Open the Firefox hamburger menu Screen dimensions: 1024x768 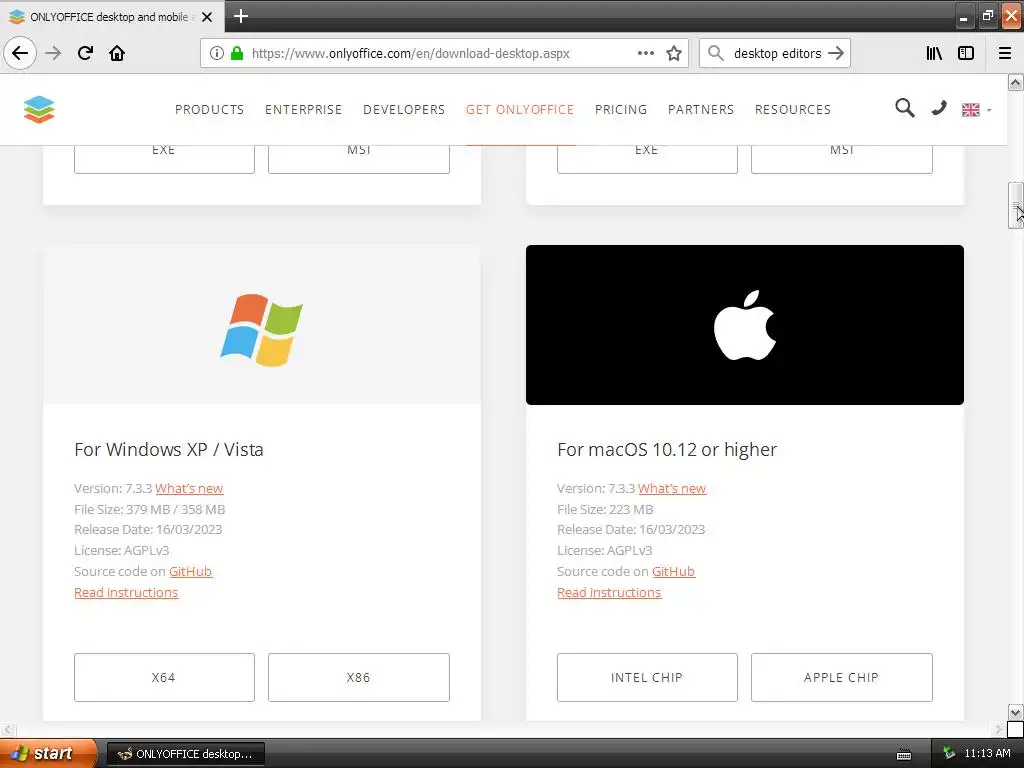click(x=1005, y=53)
